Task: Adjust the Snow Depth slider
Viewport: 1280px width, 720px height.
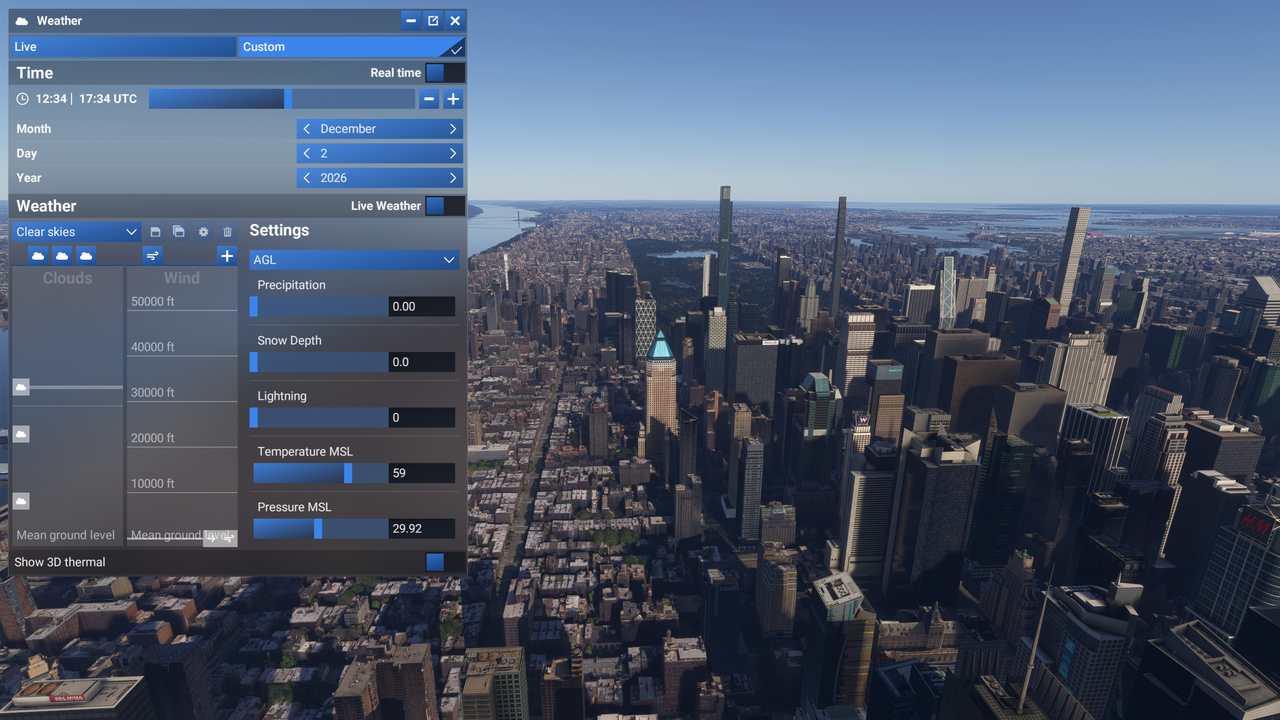Action: click(x=319, y=362)
